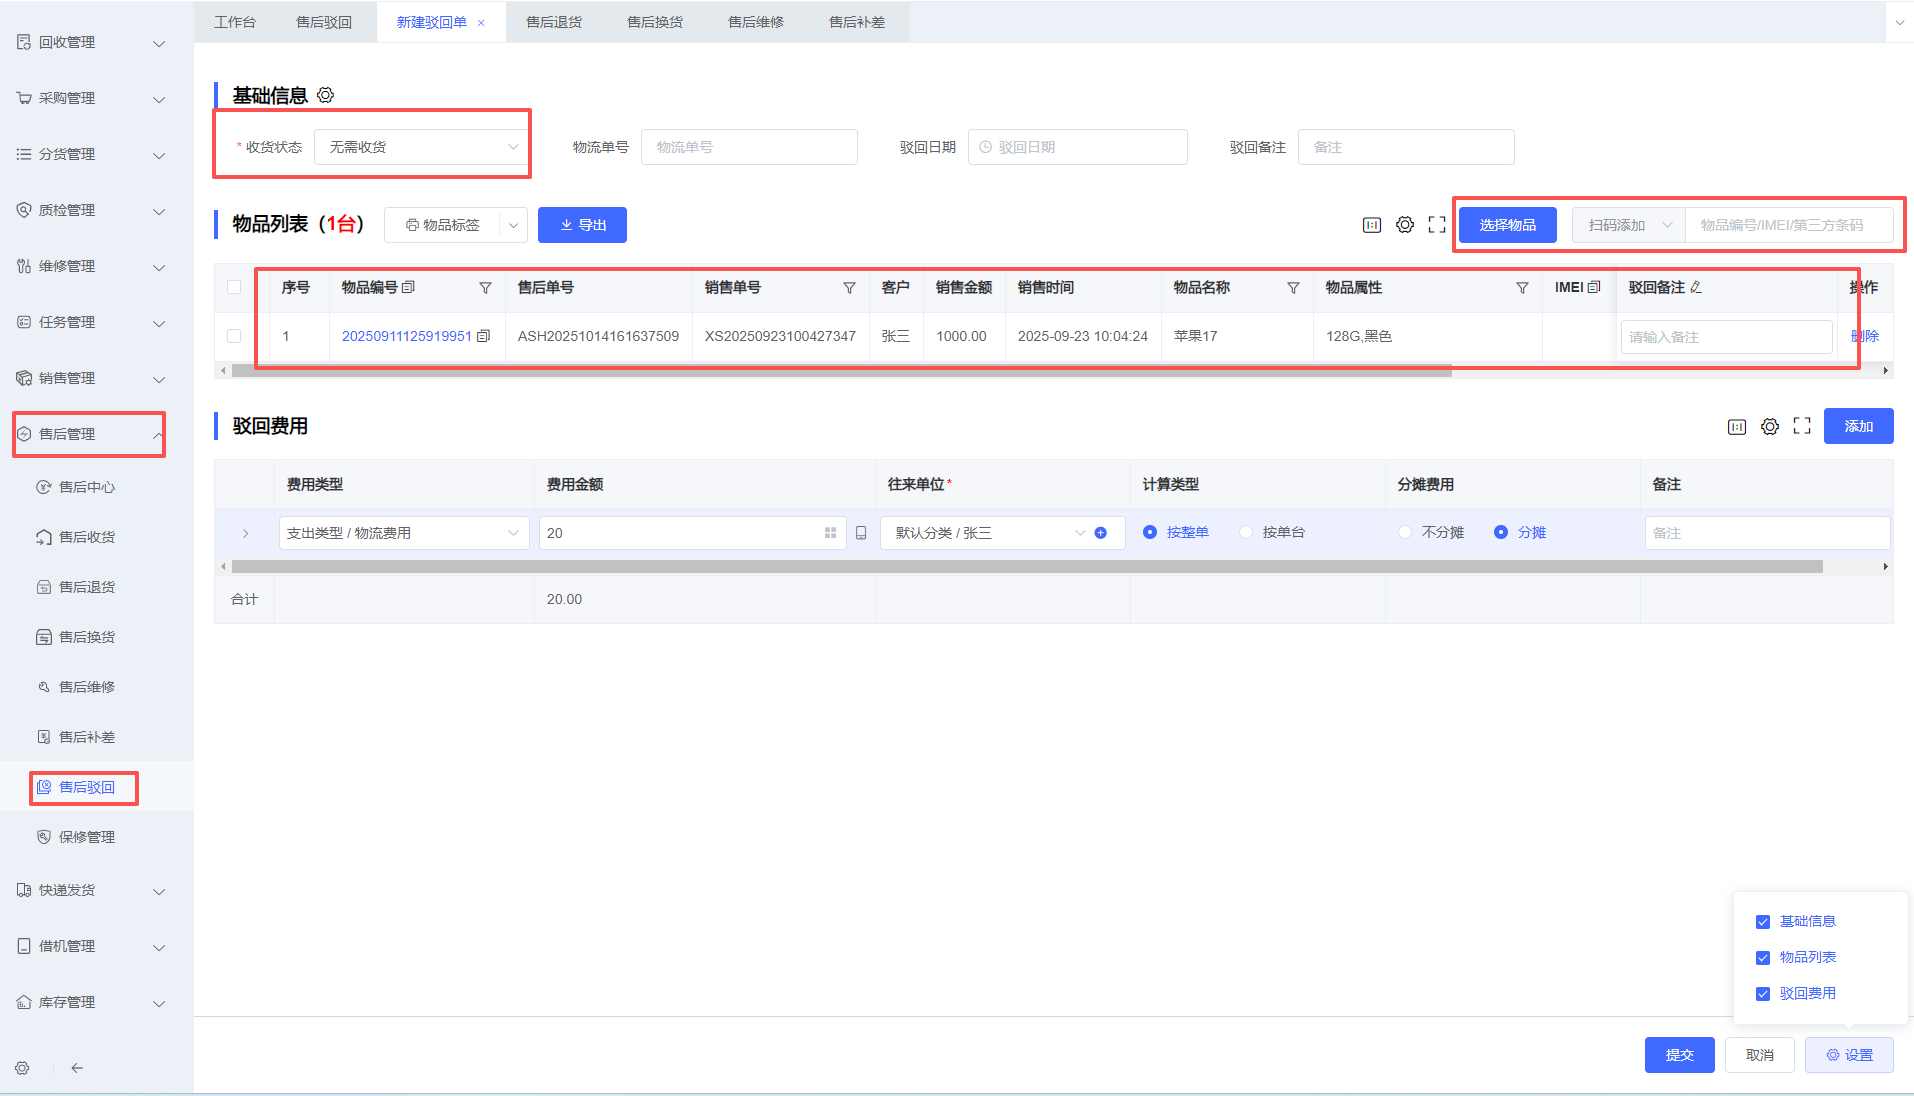Click the copy icon next to item number 20250911125919951
This screenshot has height=1096, width=1914.
pos(484,336)
